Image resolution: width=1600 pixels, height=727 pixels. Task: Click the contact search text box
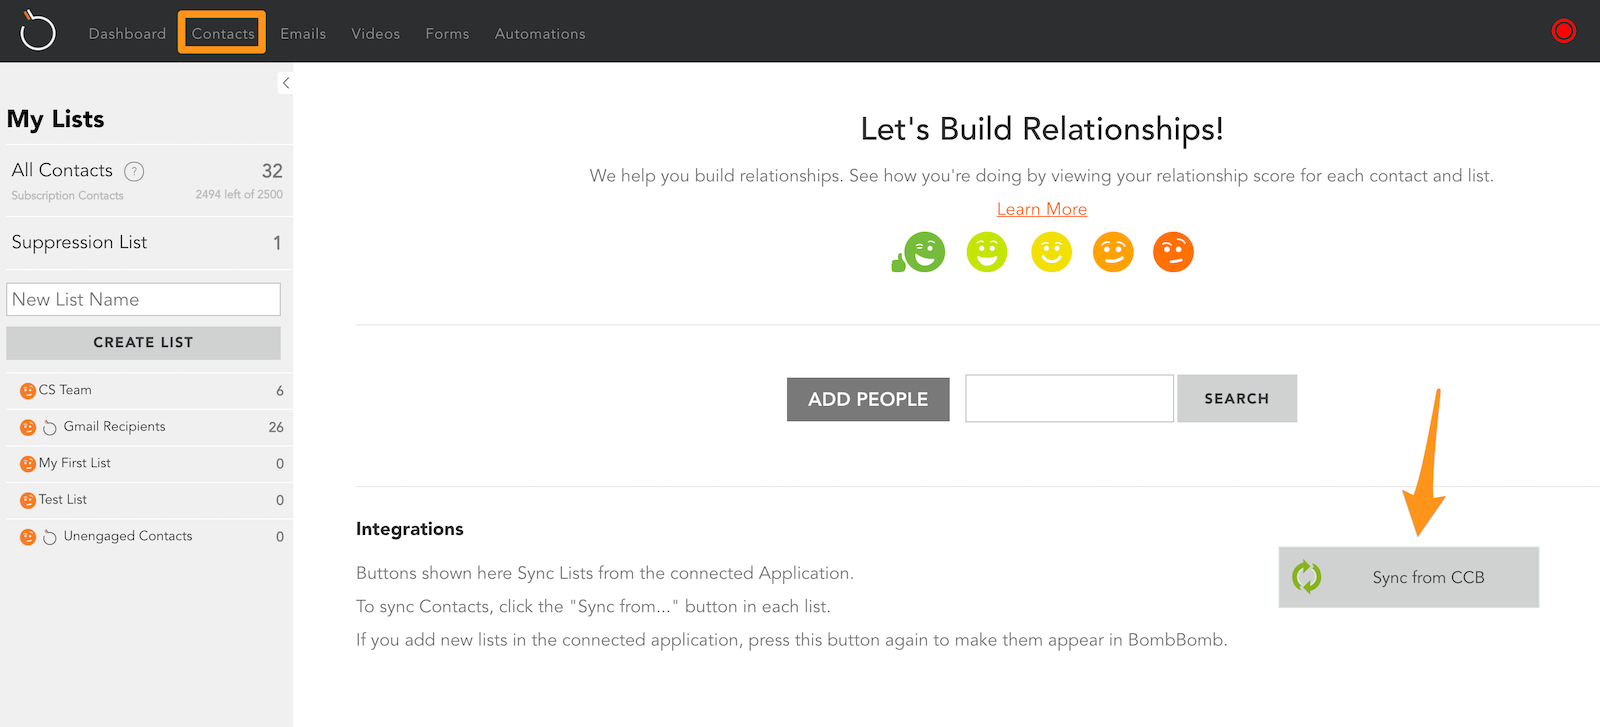tap(1069, 398)
